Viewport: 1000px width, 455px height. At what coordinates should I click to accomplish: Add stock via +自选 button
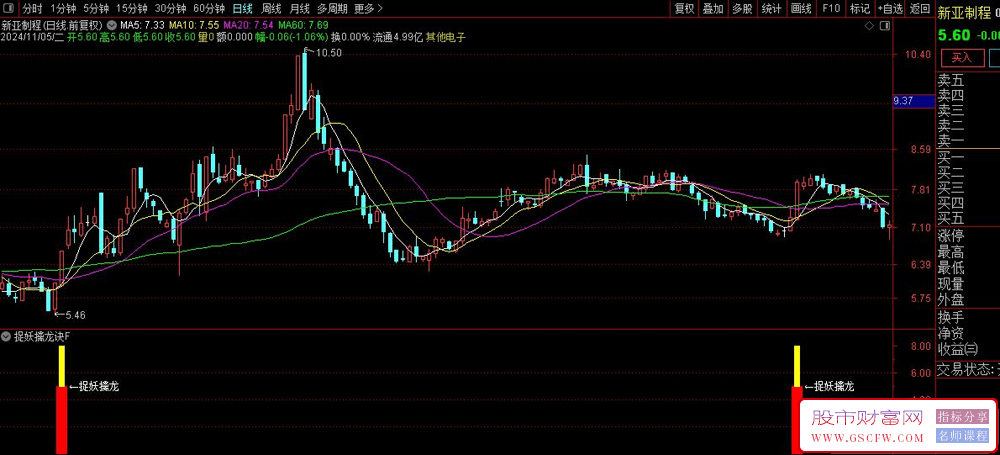(x=890, y=8)
